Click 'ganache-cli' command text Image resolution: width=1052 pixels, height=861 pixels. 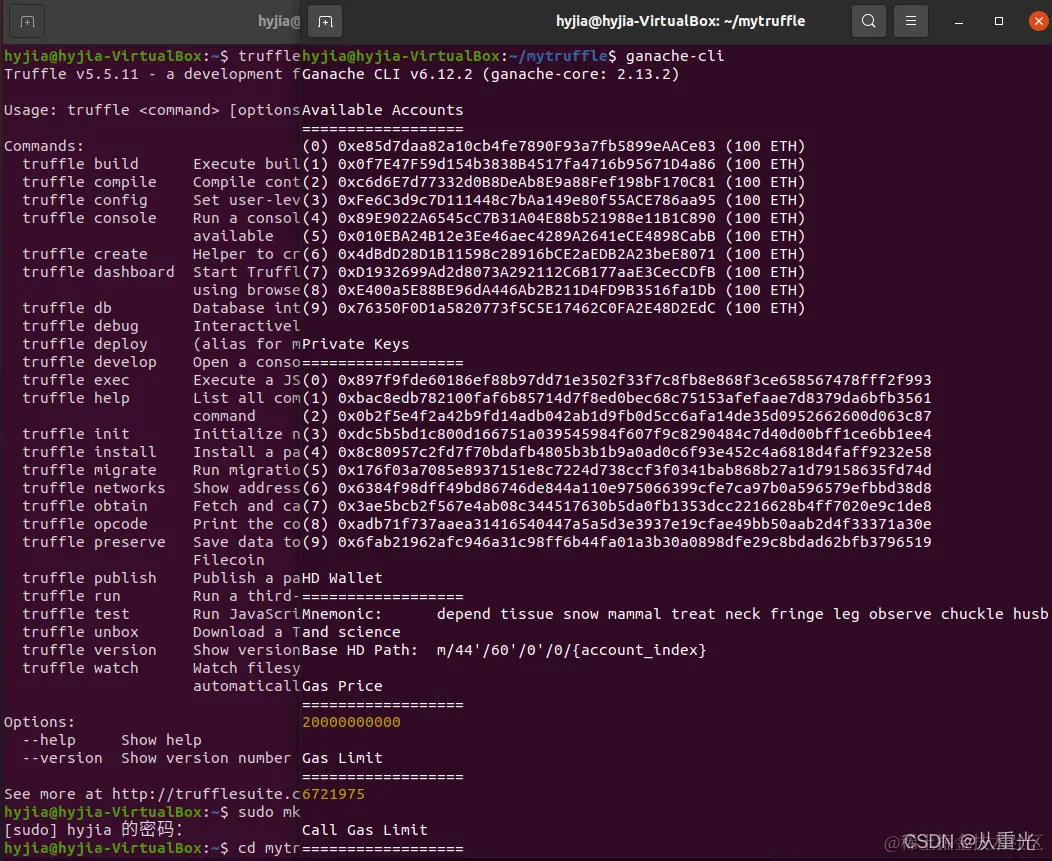675,56
